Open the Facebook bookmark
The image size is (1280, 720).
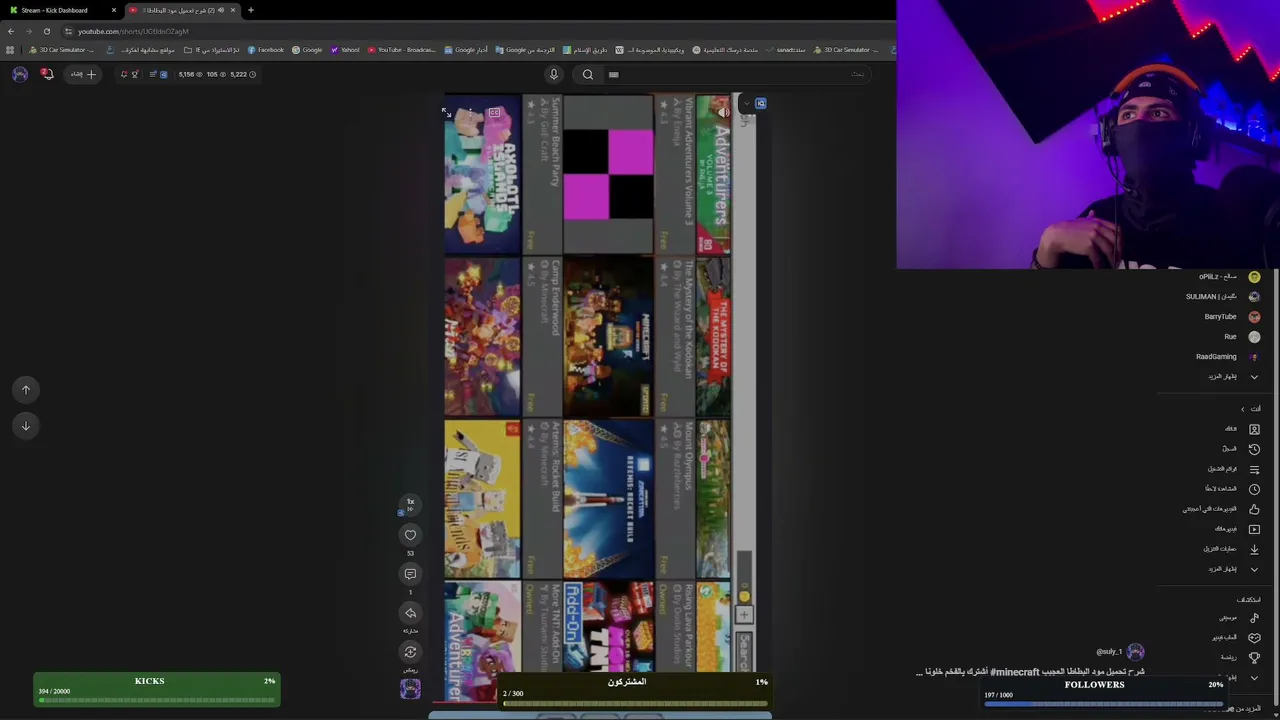click(x=265, y=50)
